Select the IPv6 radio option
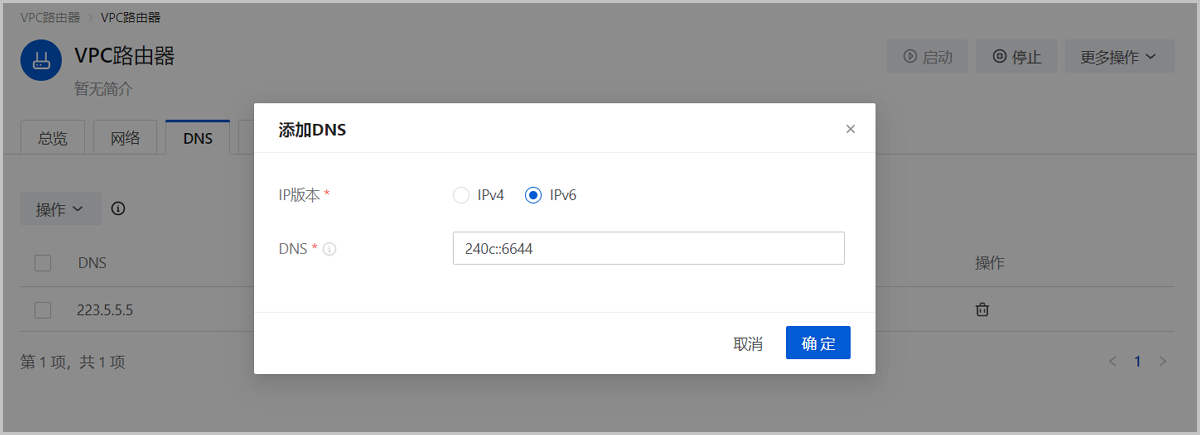The image size is (1200, 435). pos(534,195)
